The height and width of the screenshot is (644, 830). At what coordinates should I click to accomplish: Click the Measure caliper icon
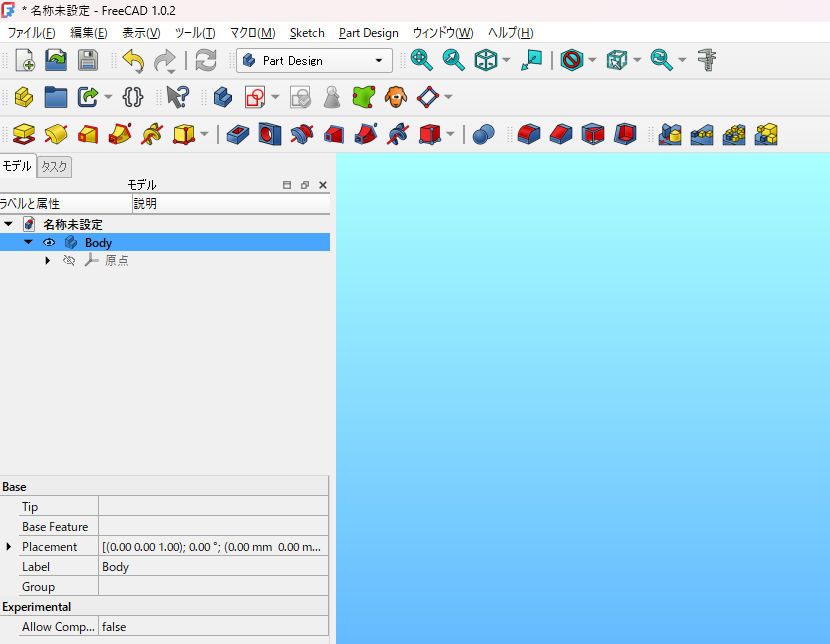click(708, 60)
